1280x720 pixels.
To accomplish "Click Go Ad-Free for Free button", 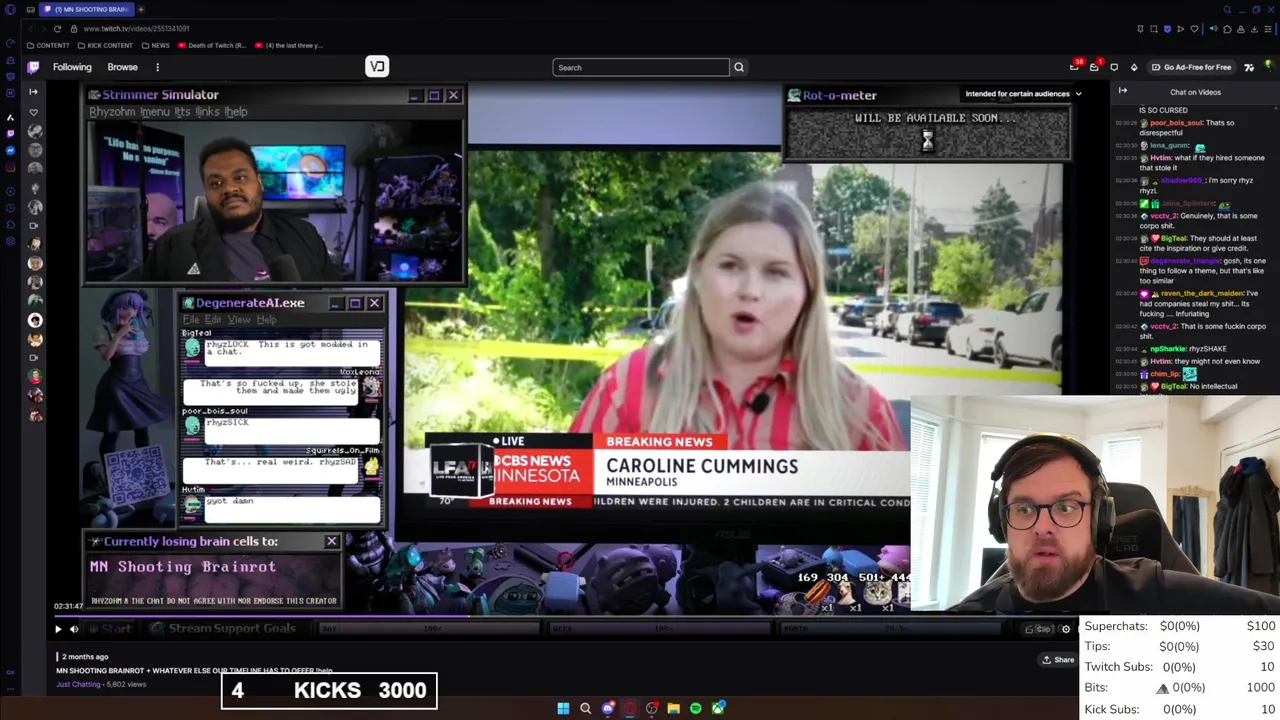I will (1191, 67).
